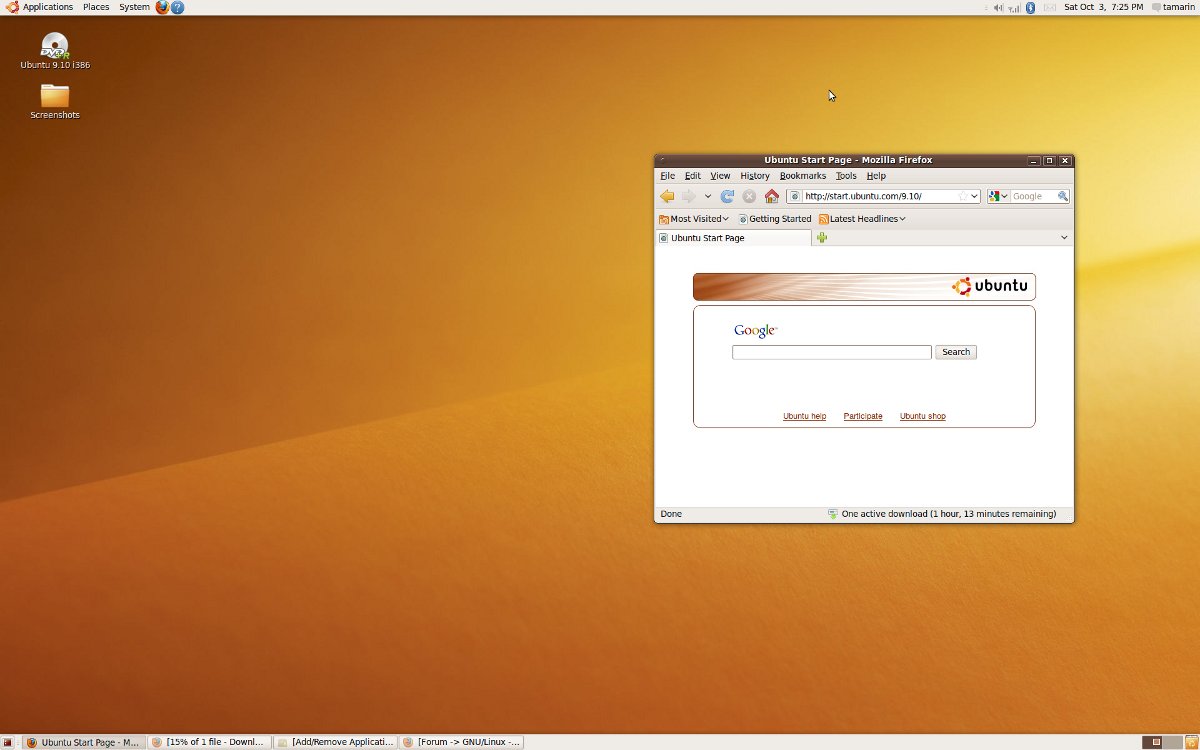
Task: Bookmark this page with the star icon
Action: pos(963,196)
